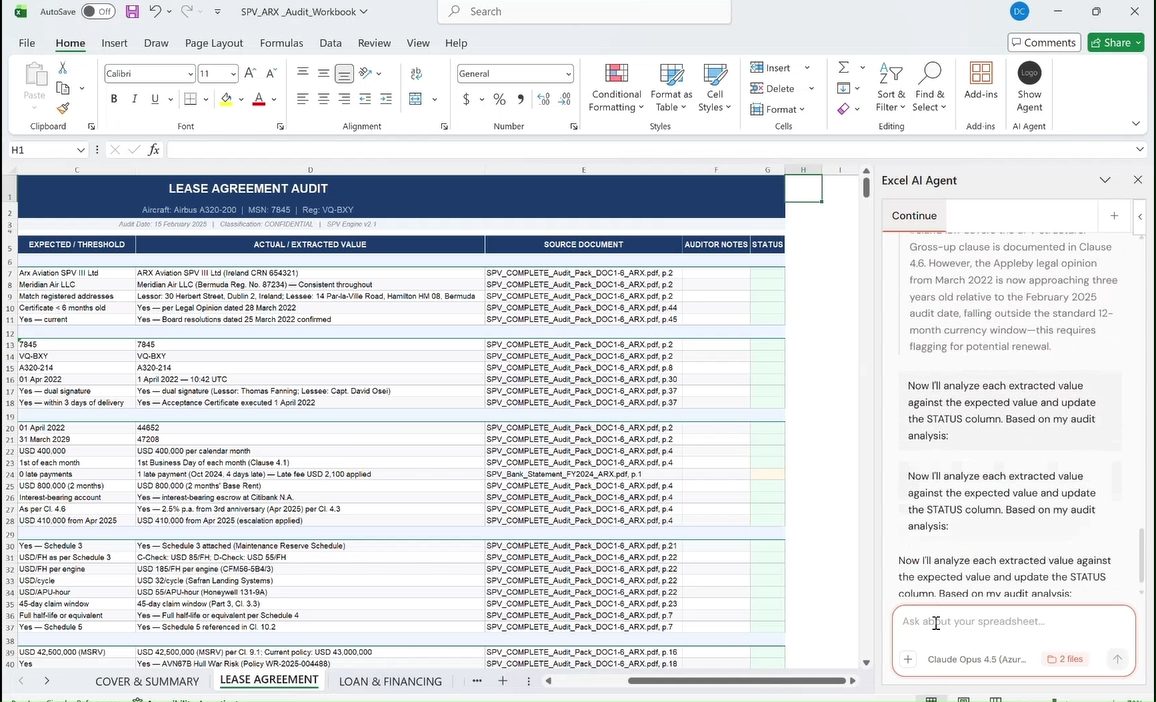This screenshot has width=1156, height=702.
Task: Click the Ask about your spreadsheet input
Action: click(x=1013, y=622)
